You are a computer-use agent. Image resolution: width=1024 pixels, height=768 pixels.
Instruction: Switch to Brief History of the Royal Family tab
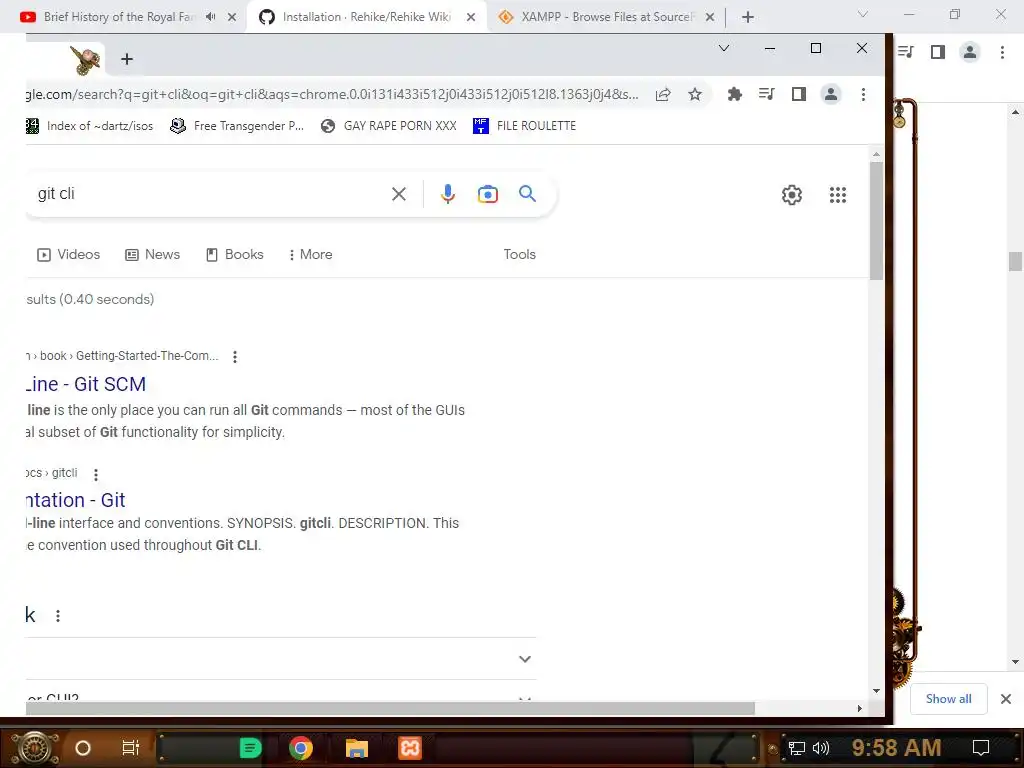pos(118,17)
